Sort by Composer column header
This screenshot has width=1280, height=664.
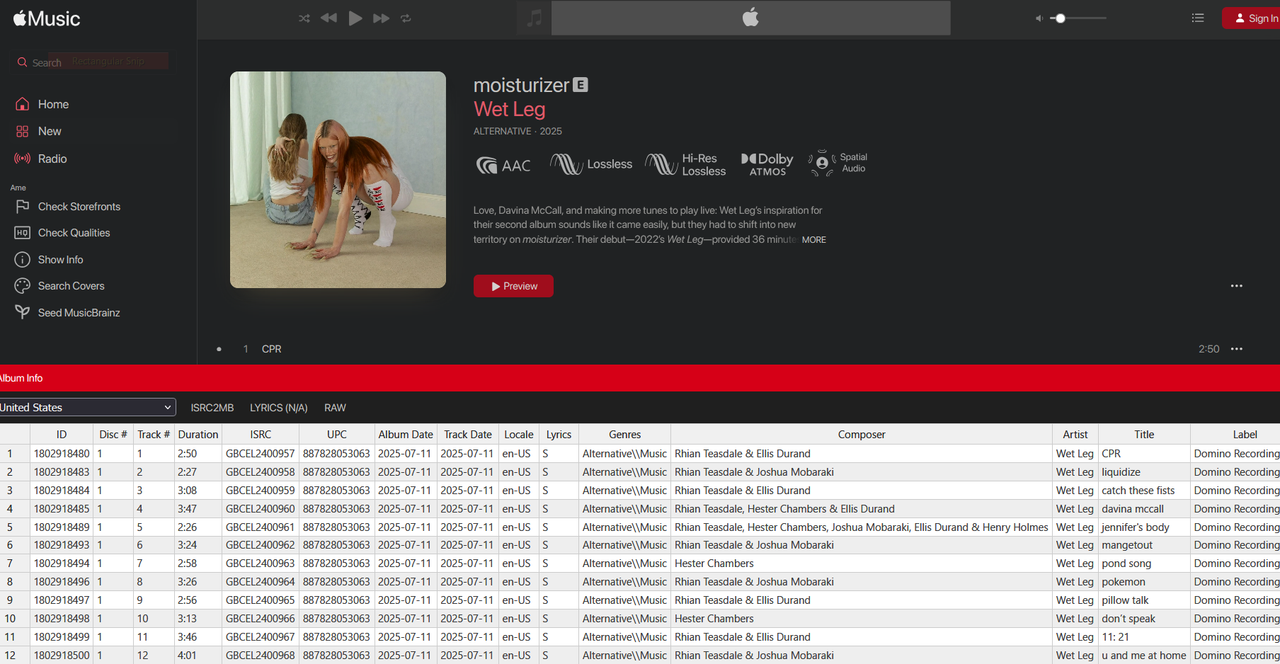[861, 434]
